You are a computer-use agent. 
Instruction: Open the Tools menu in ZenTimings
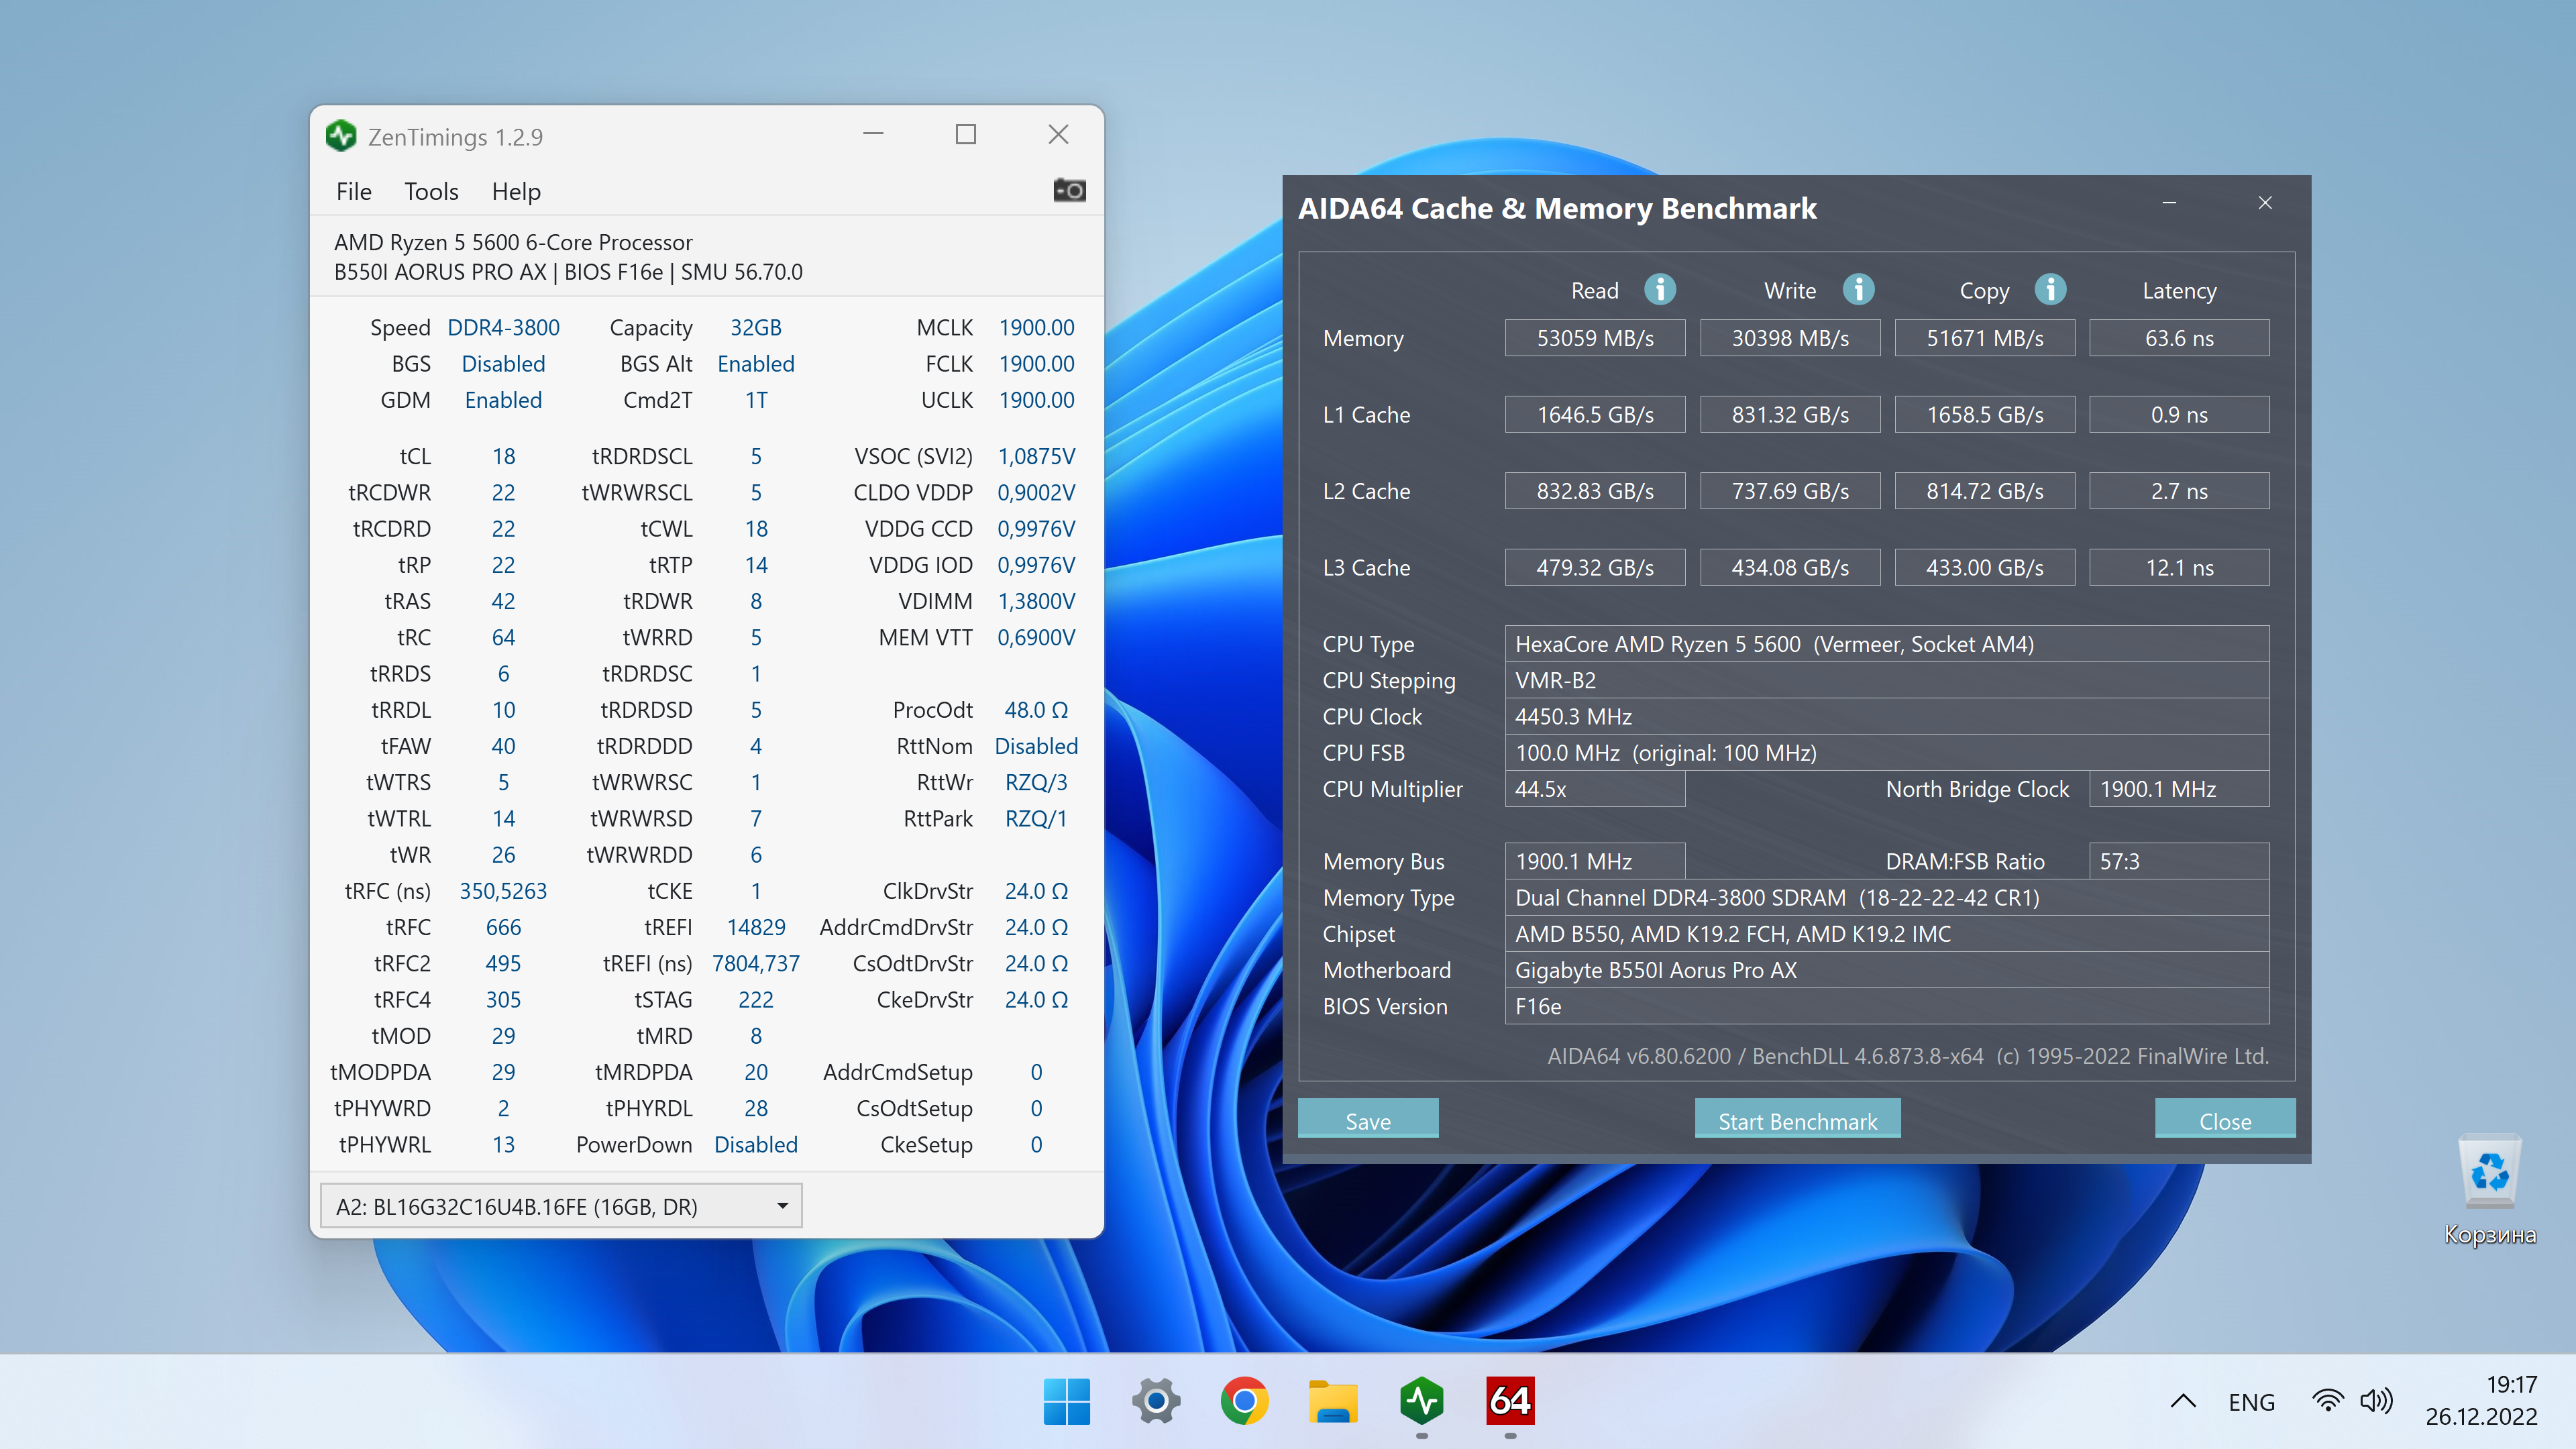tap(431, 191)
